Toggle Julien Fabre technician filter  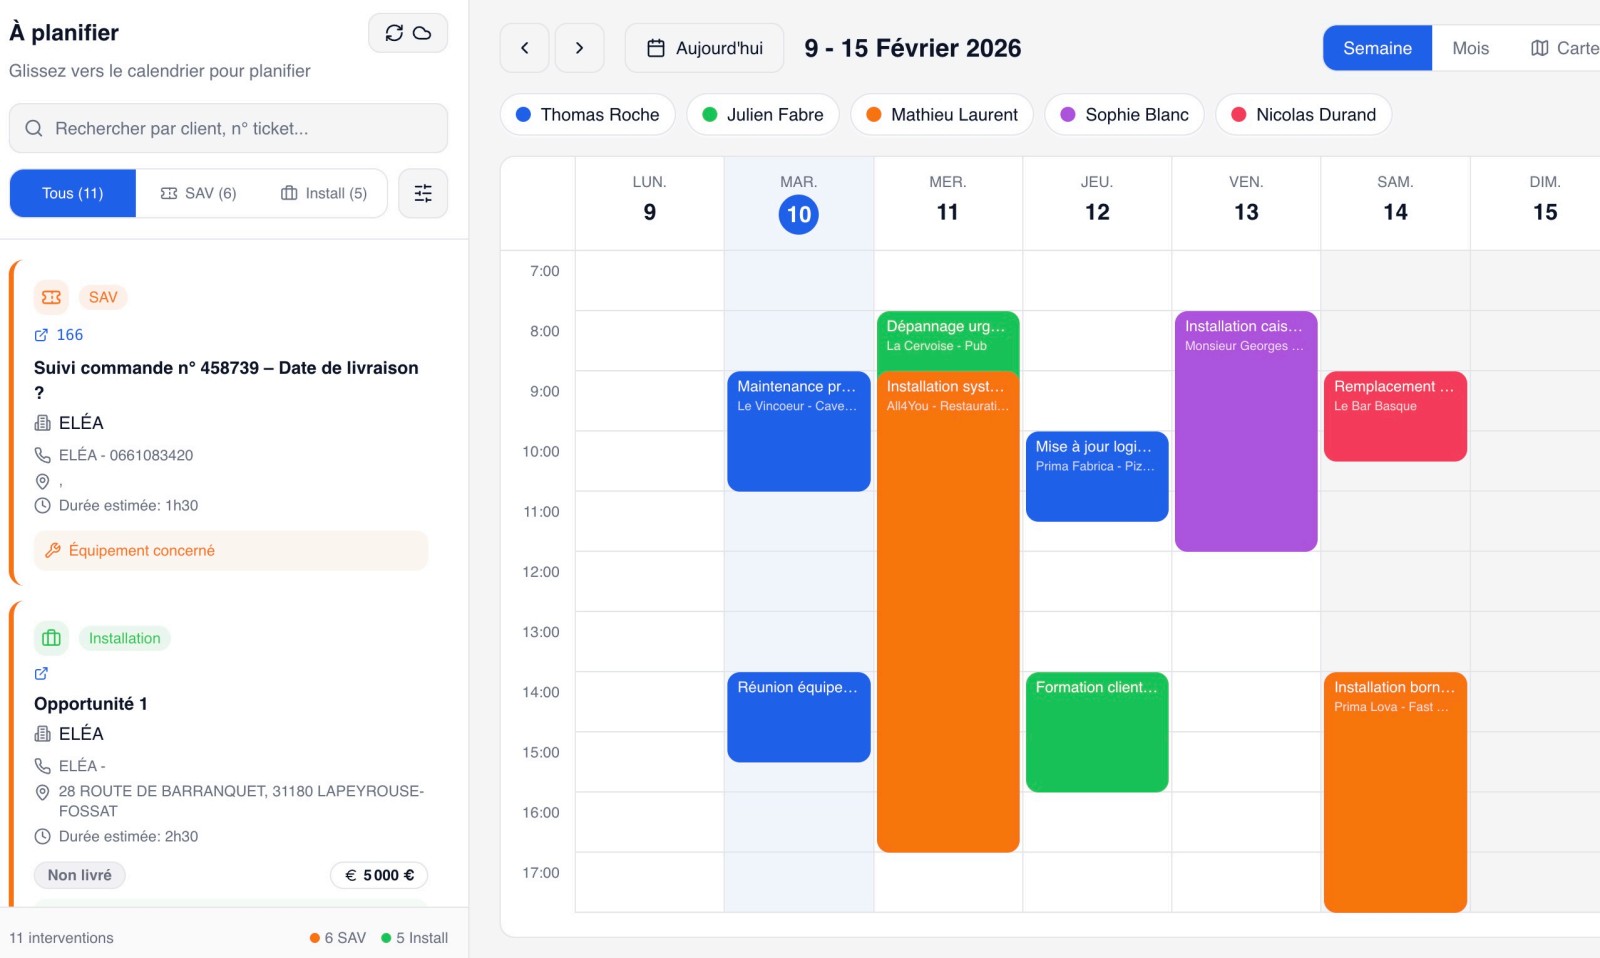click(x=762, y=114)
